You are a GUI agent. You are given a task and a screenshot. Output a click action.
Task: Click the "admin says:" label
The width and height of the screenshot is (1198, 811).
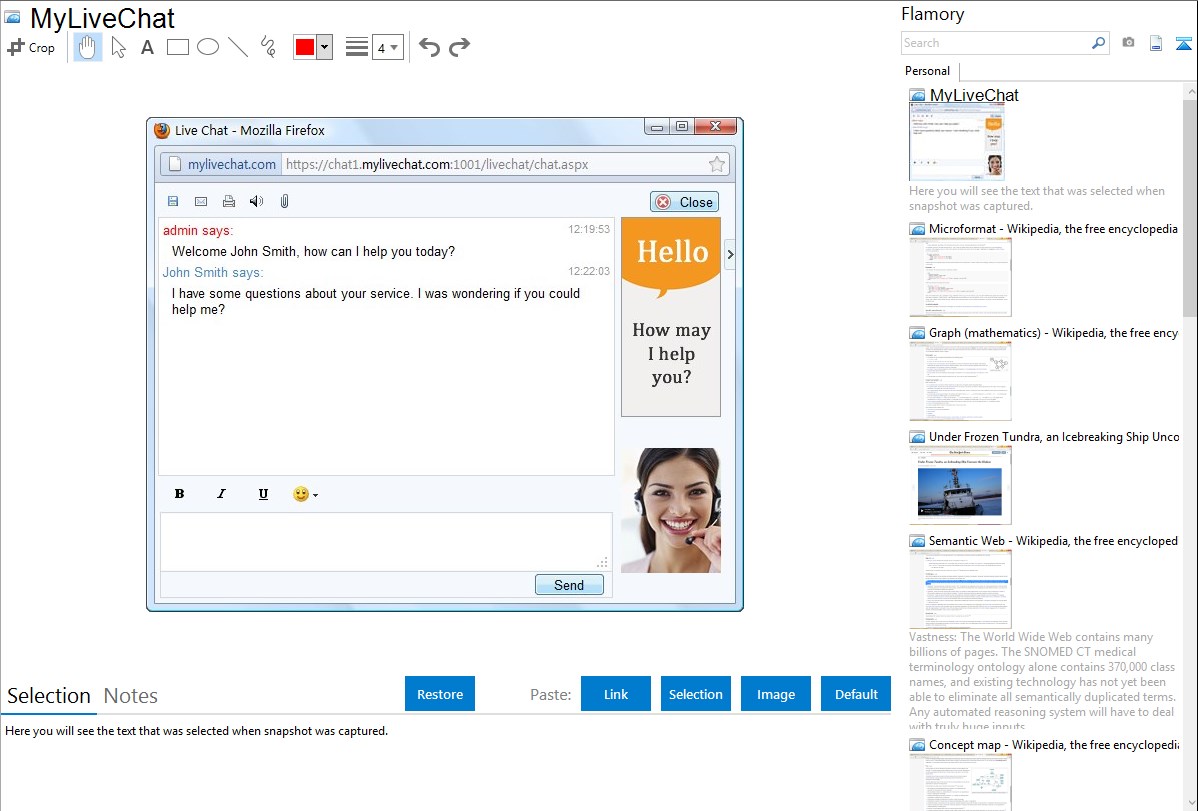198,230
